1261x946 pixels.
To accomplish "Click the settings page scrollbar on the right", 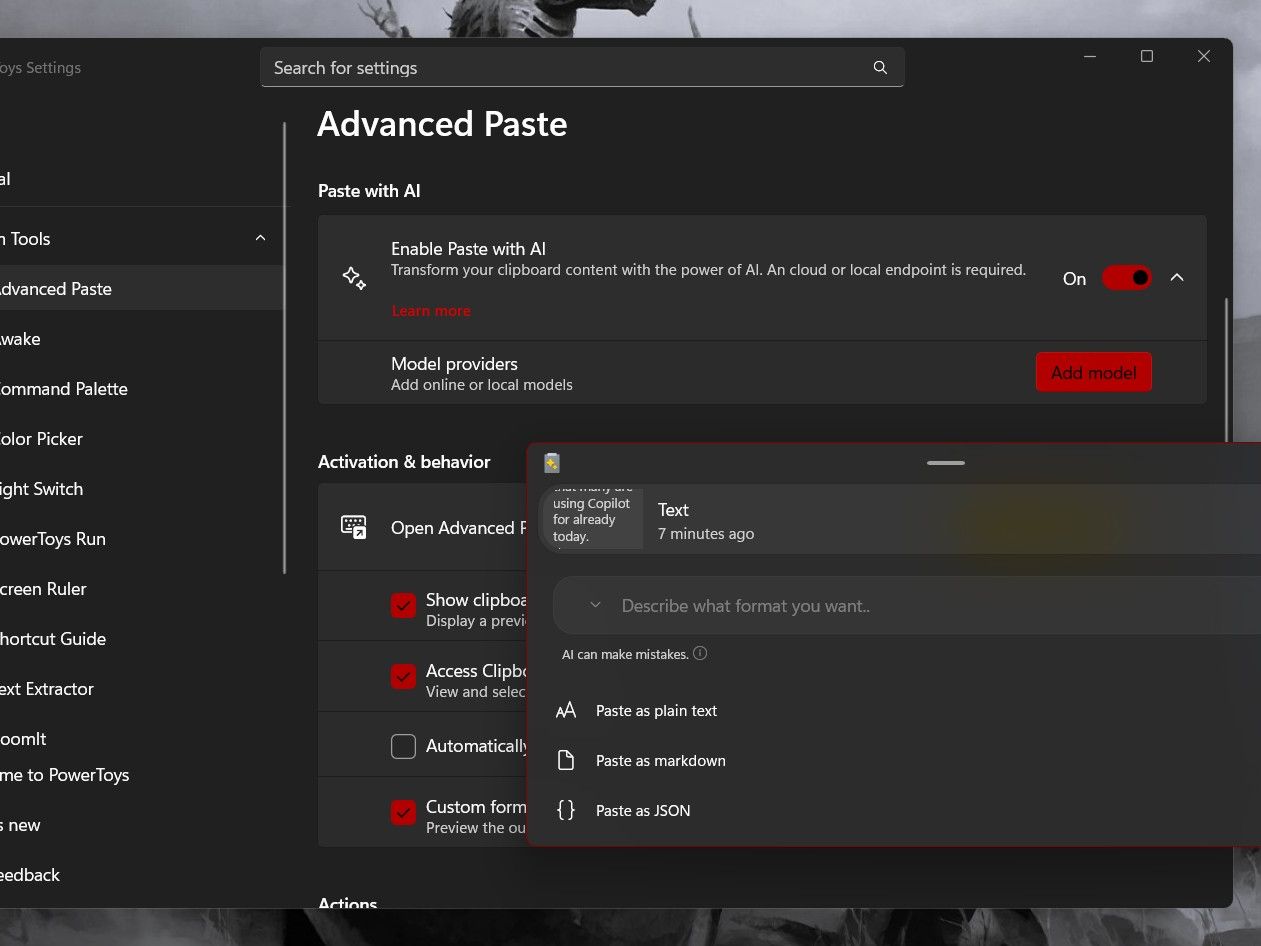I will (x=1227, y=370).
